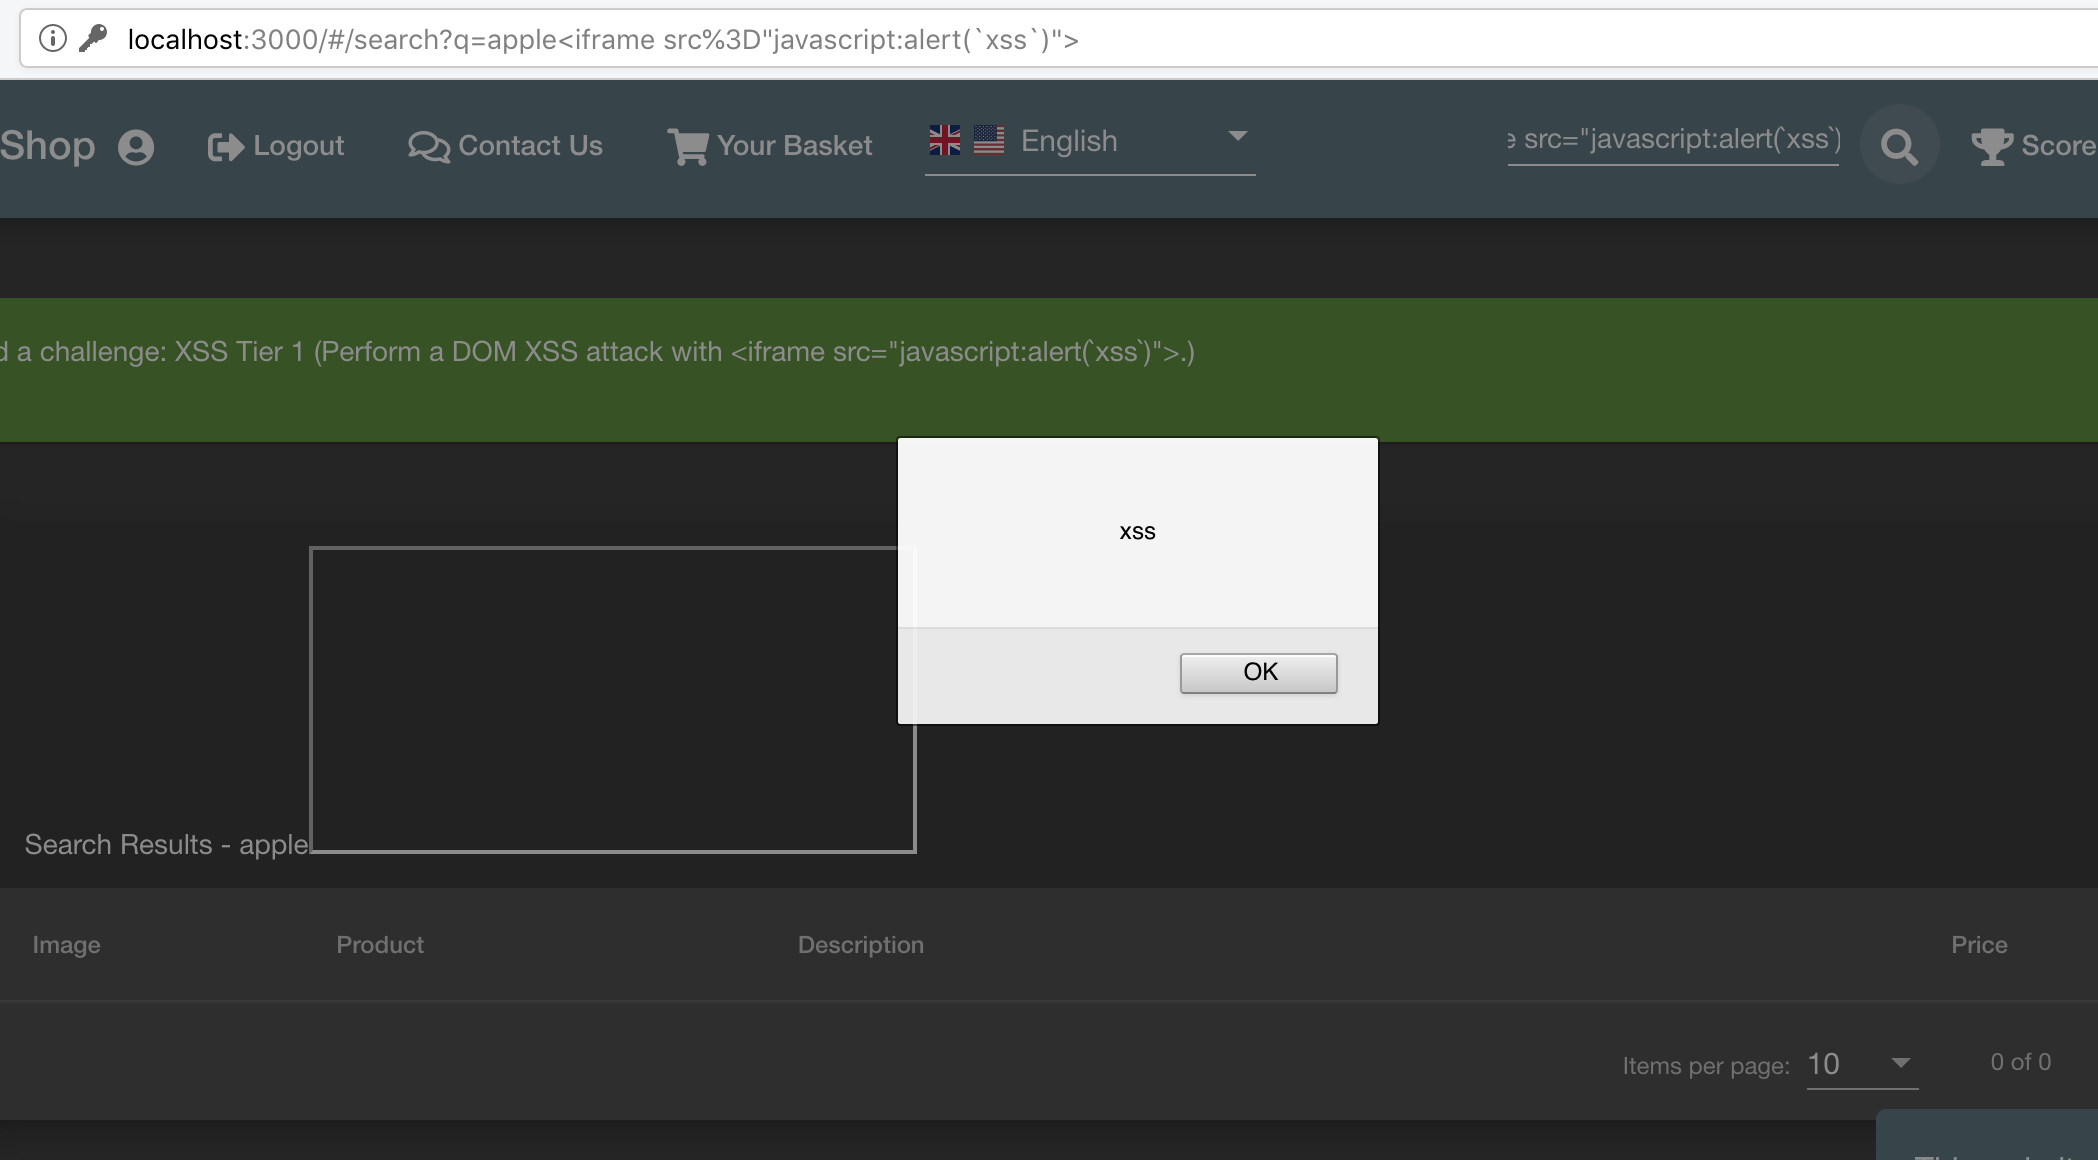This screenshot has height=1160, width=2098.
Task: Click the '0 of 0' paginator label
Action: click(2020, 1062)
